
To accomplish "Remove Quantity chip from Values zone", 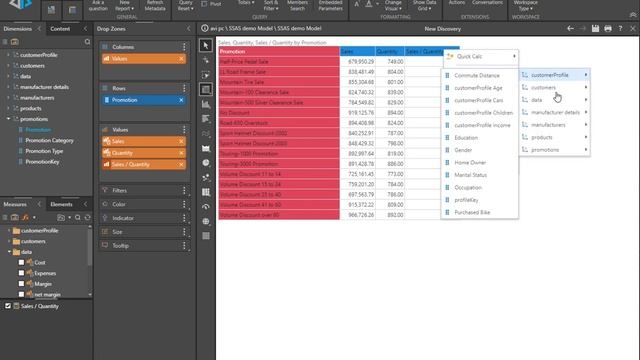I will 181,153.
